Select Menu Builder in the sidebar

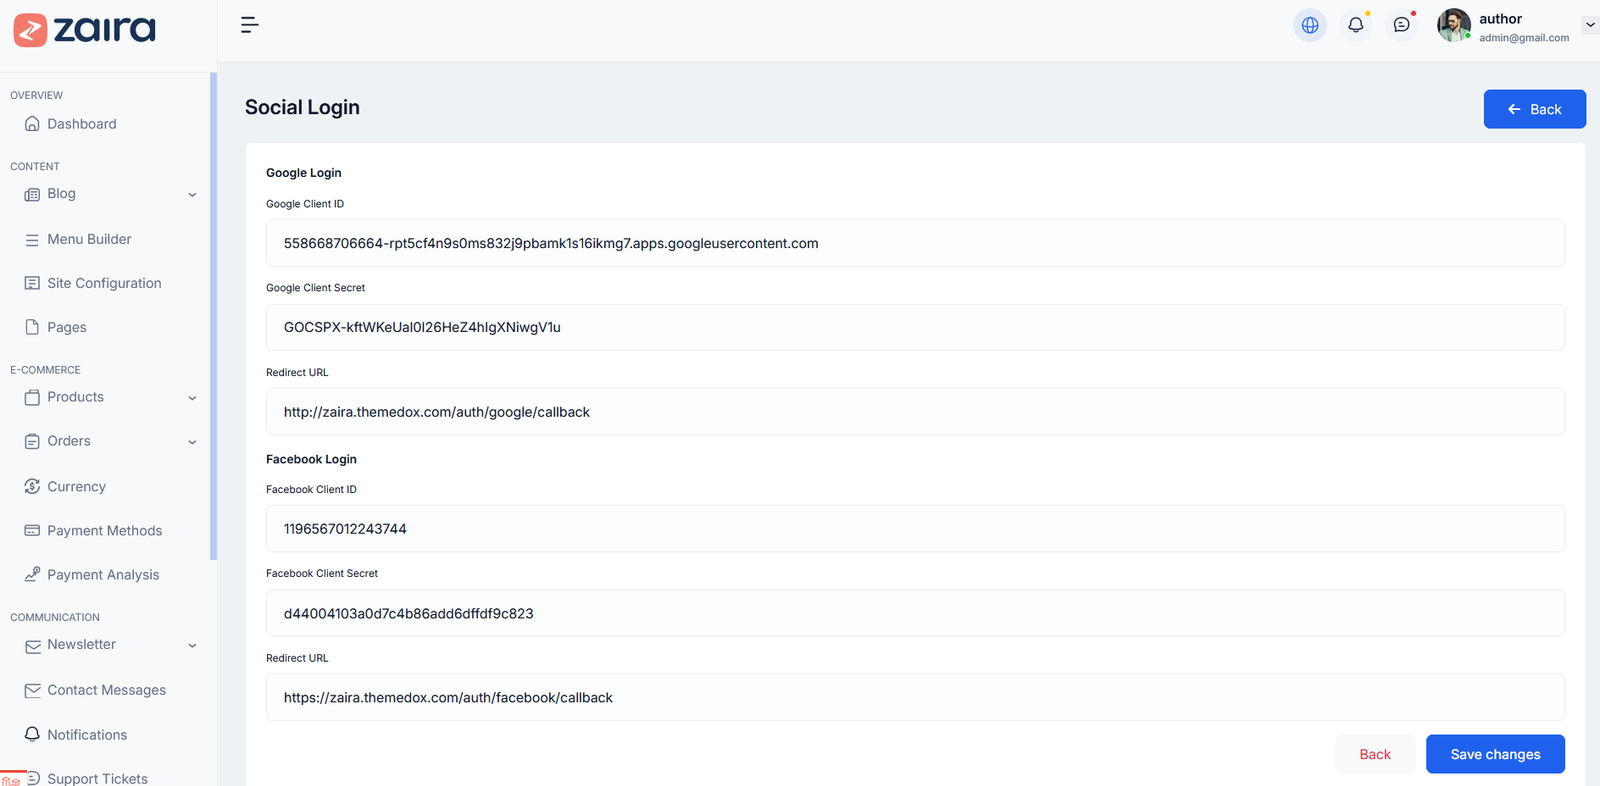click(x=89, y=240)
